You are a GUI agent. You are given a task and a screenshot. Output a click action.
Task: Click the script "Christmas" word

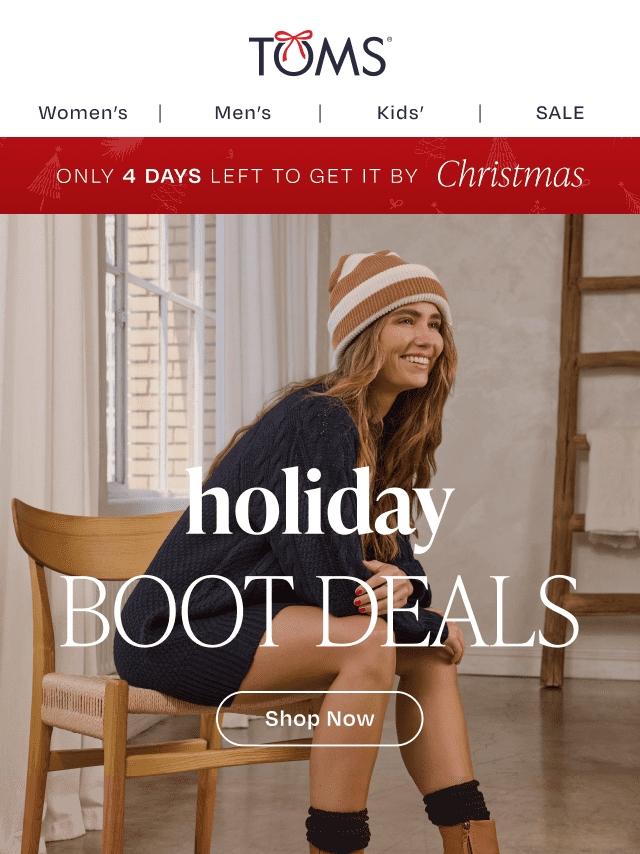tap(510, 175)
